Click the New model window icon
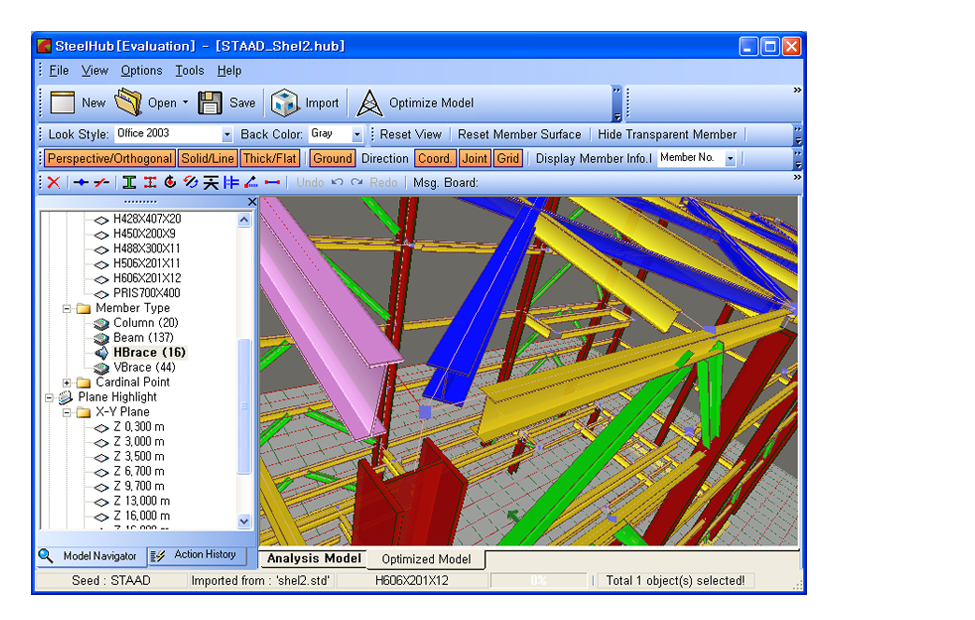This screenshot has width=975, height=620. 62,103
